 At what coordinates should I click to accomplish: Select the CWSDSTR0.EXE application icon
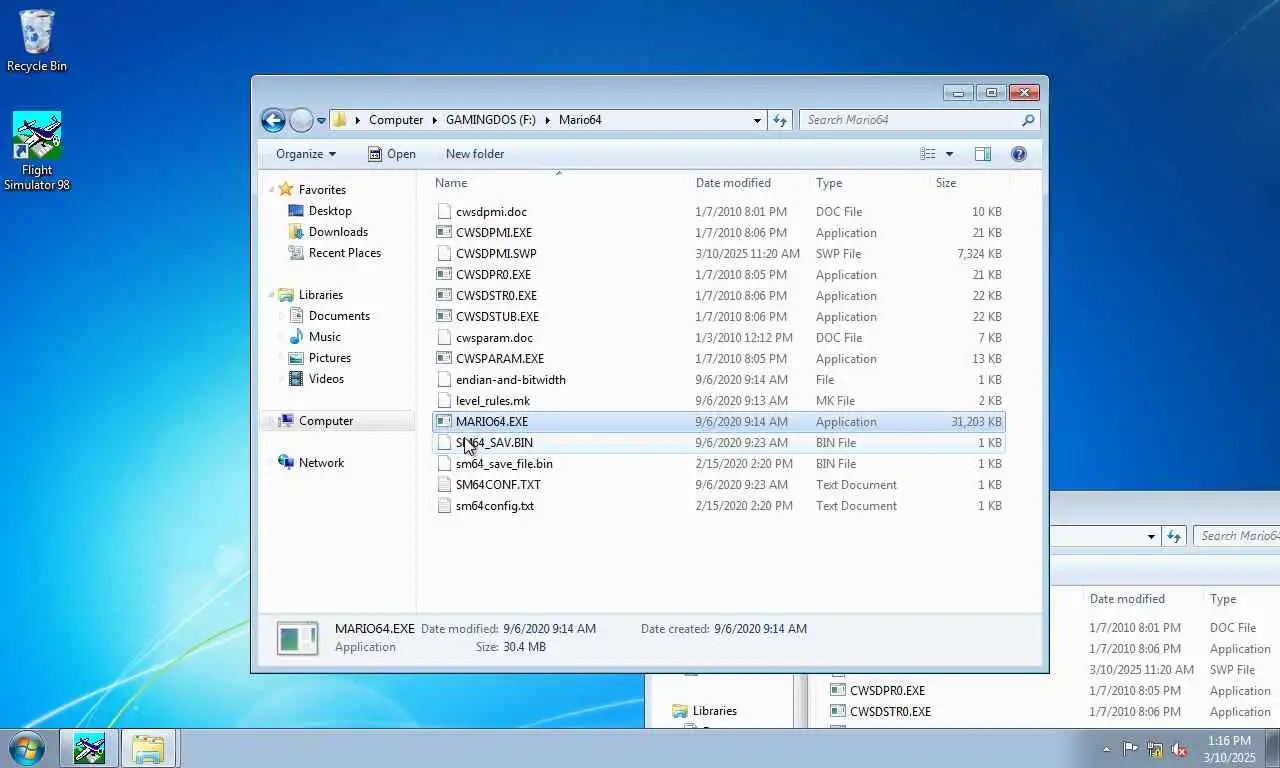[445, 296]
